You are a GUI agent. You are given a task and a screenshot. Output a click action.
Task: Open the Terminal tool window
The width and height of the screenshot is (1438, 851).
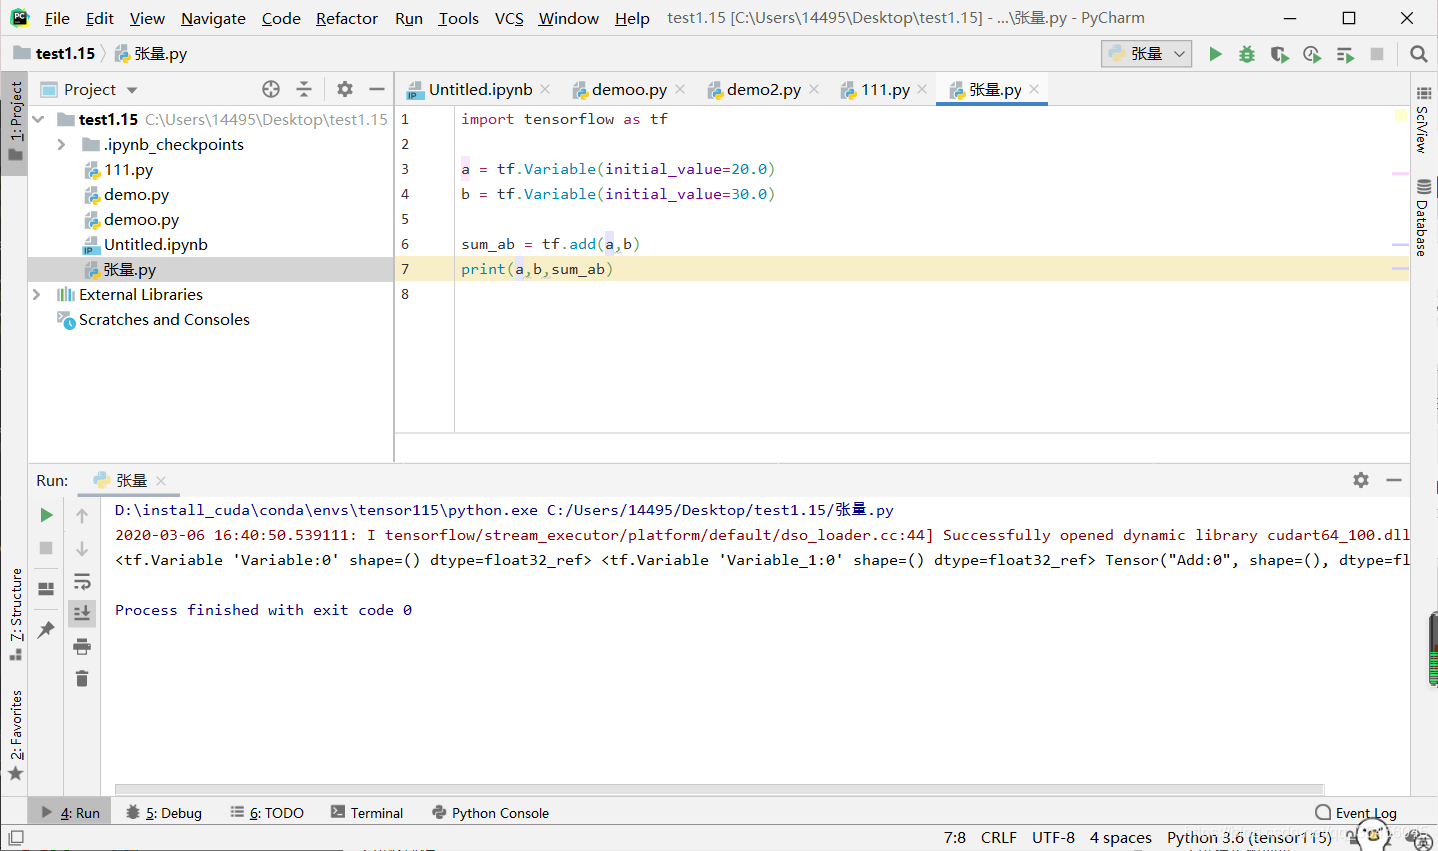click(x=367, y=813)
